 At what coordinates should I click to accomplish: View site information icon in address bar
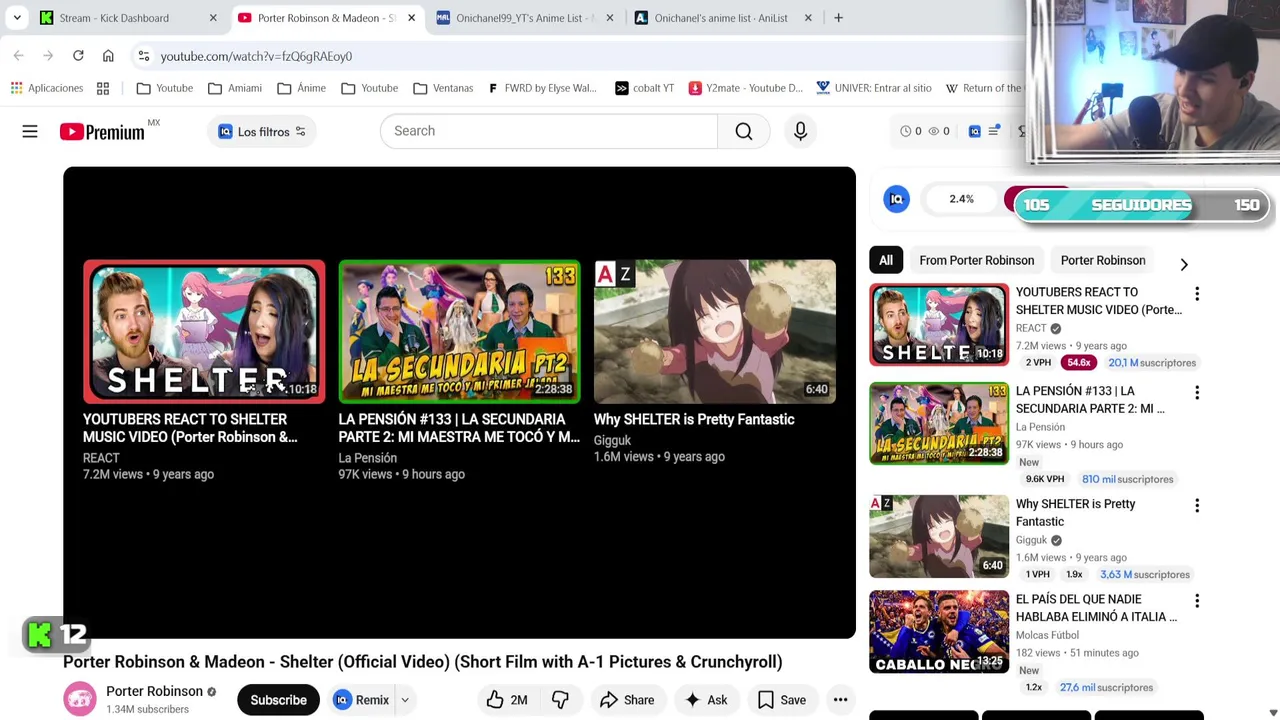144,56
